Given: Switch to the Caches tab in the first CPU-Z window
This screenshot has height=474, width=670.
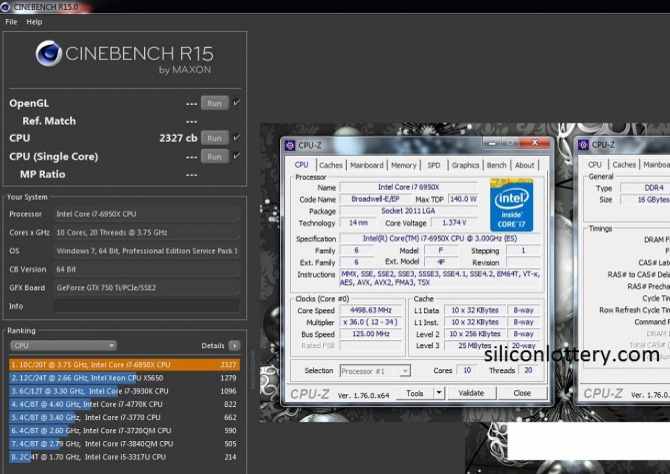Looking at the screenshot, I should 331,165.
